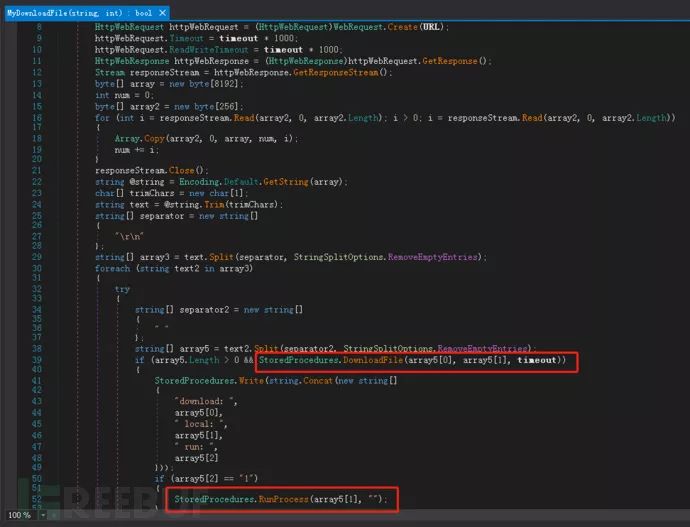Click the Concat method on line 41
The width and height of the screenshot is (690, 527).
click(318, 381)
